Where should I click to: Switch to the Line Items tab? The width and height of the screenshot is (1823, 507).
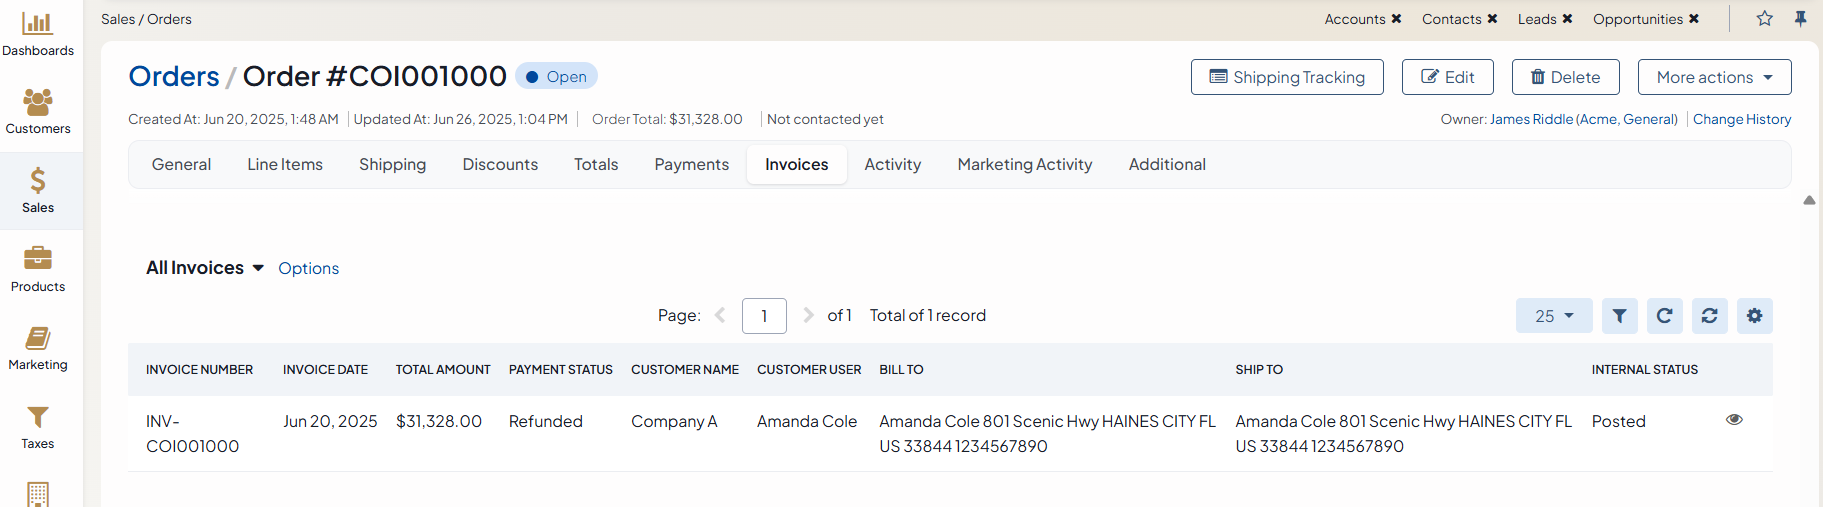285,165
